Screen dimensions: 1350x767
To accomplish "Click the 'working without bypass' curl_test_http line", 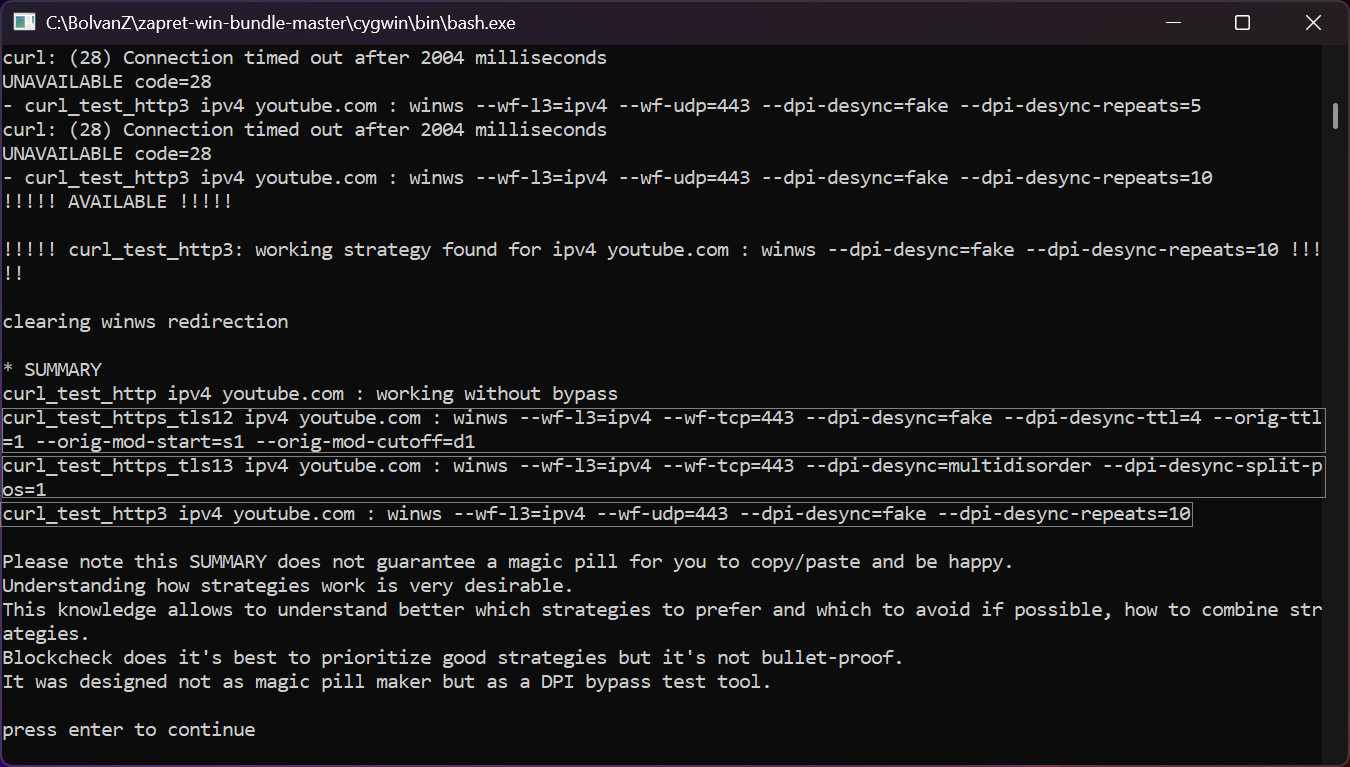I will tap(310, 394).
